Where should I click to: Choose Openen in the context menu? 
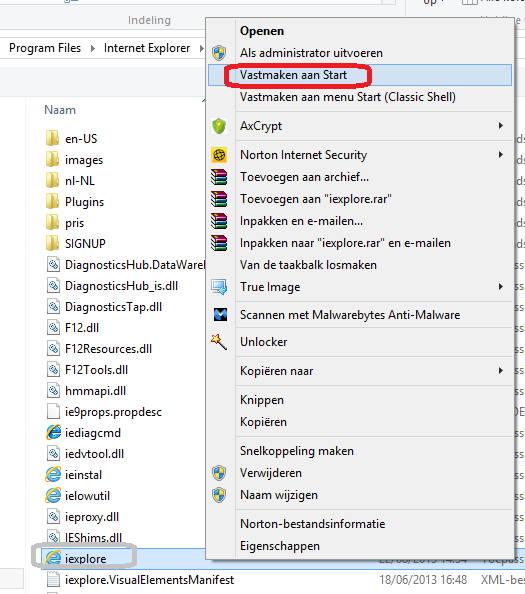(x=360, y=31)
